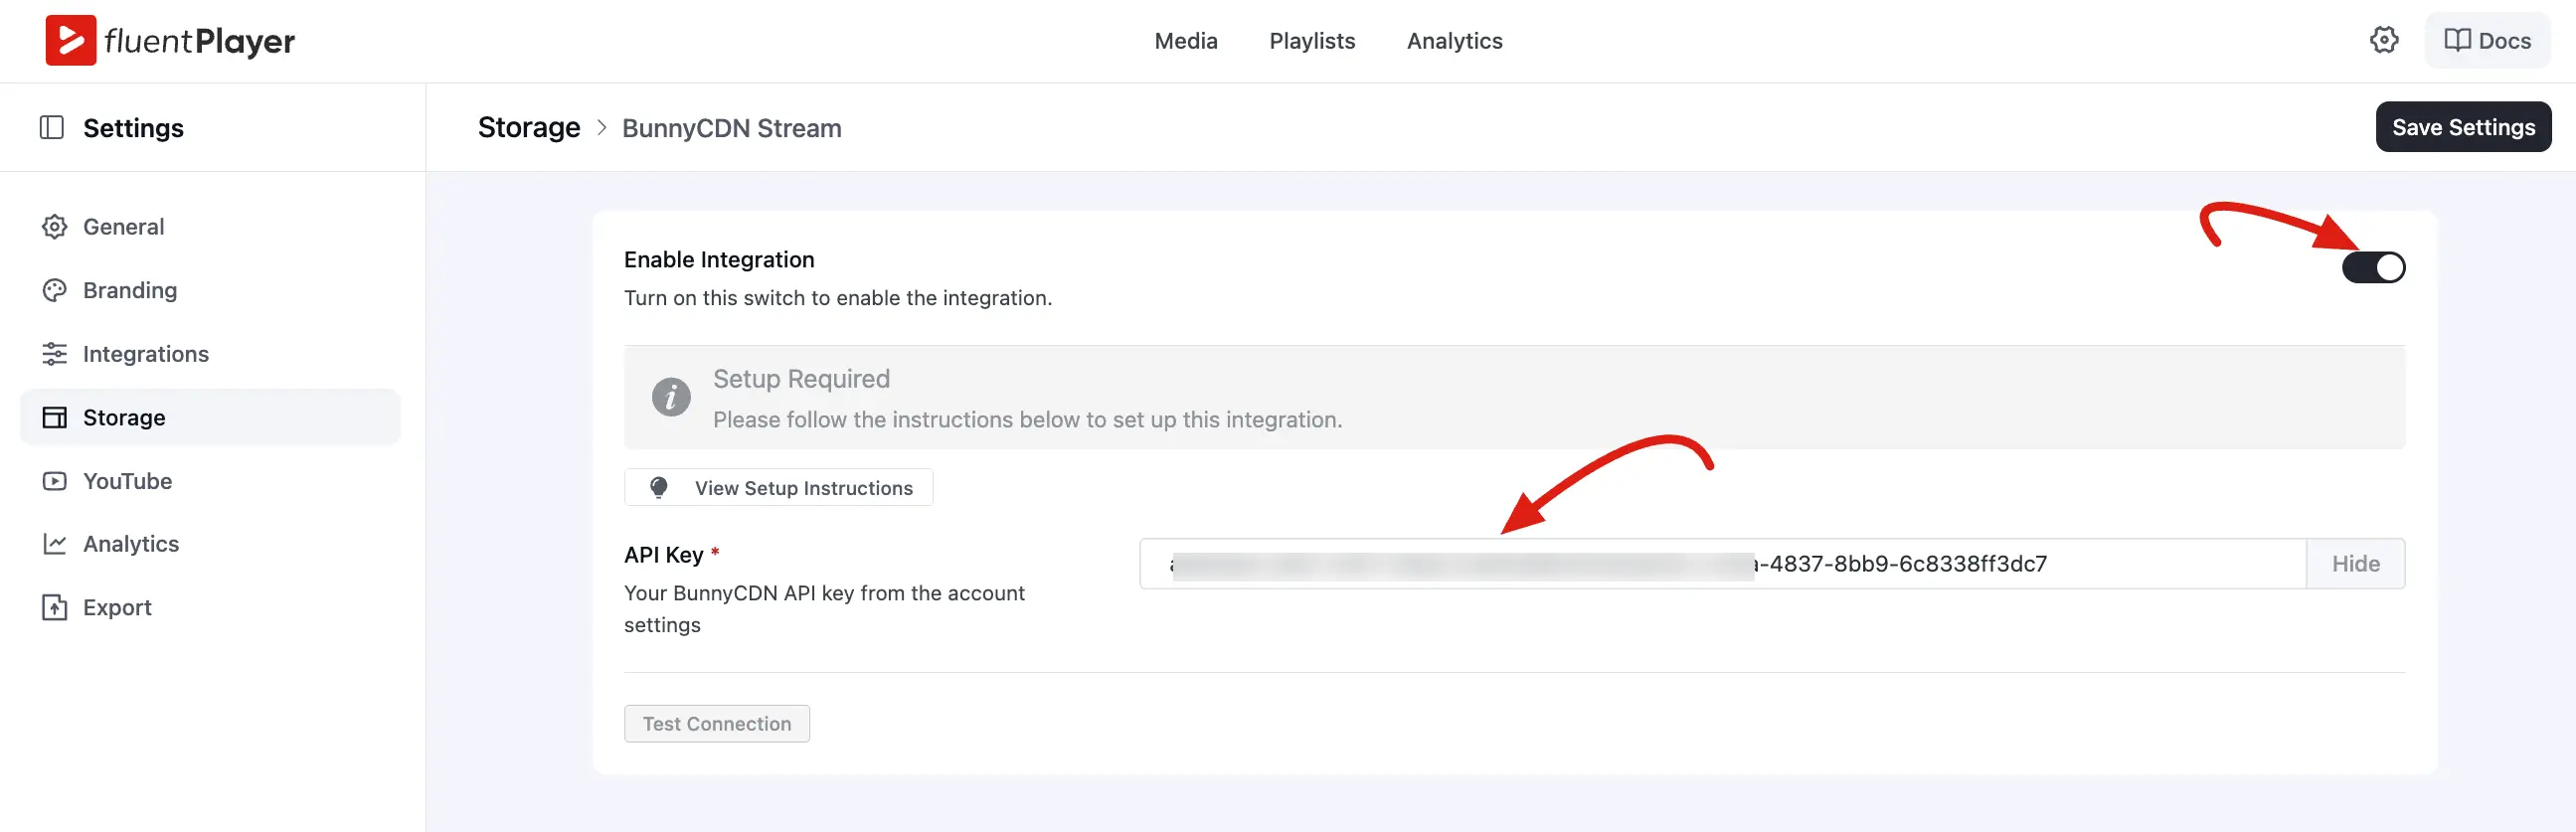2576x832 pixels.
Task: Go back to Storage via breadcrumb
Action: point(529,127)
